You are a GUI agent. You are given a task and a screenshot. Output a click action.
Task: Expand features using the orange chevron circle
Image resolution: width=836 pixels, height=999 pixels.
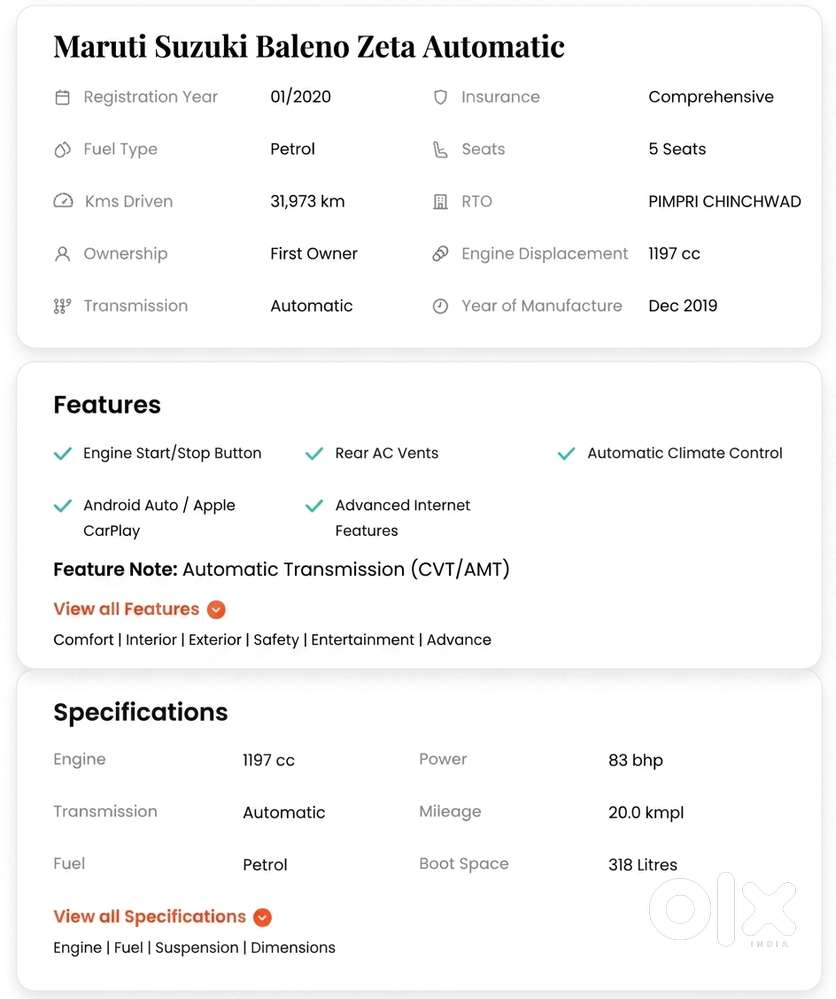pyautogui.click(x=216, y=610)
